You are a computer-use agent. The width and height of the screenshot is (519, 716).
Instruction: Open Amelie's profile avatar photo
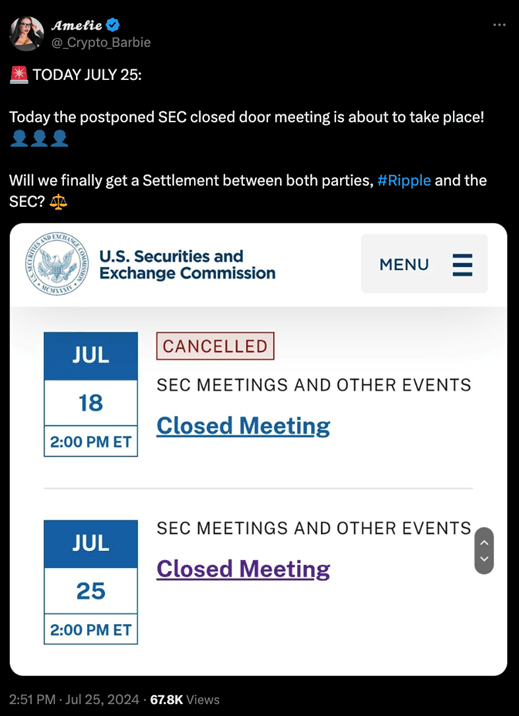26,34
